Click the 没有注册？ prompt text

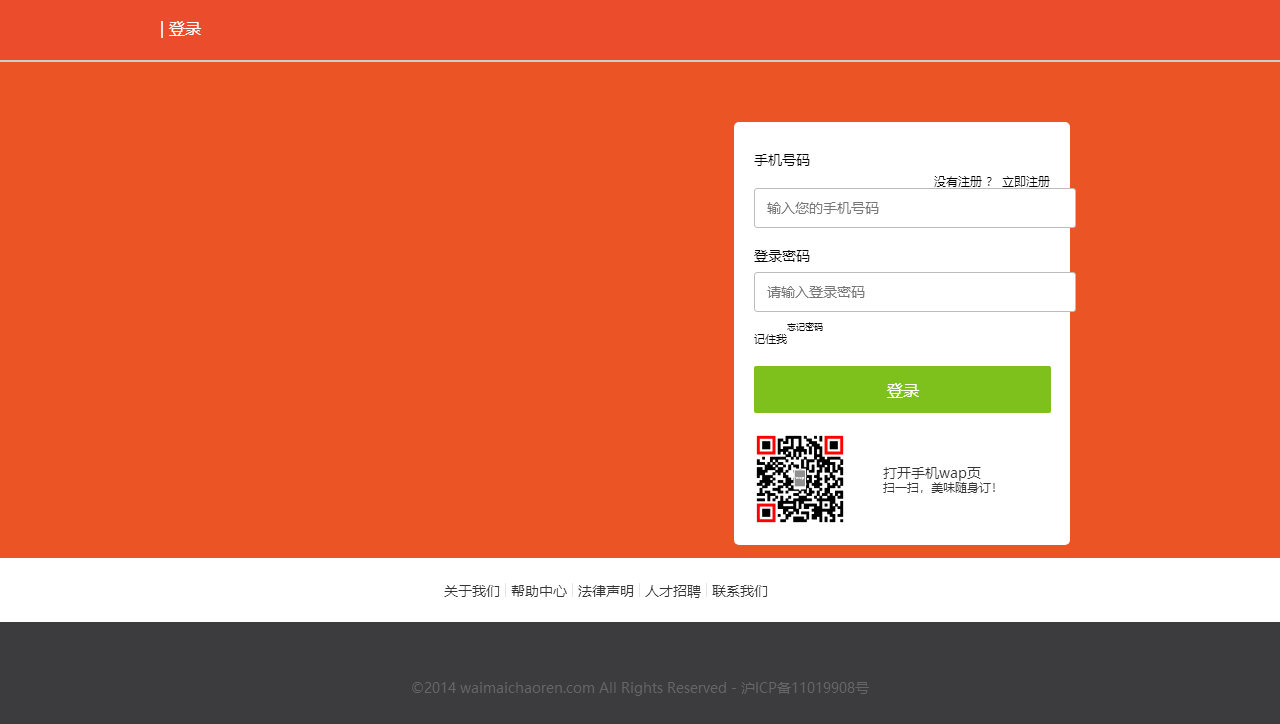[x=964, y=182]
